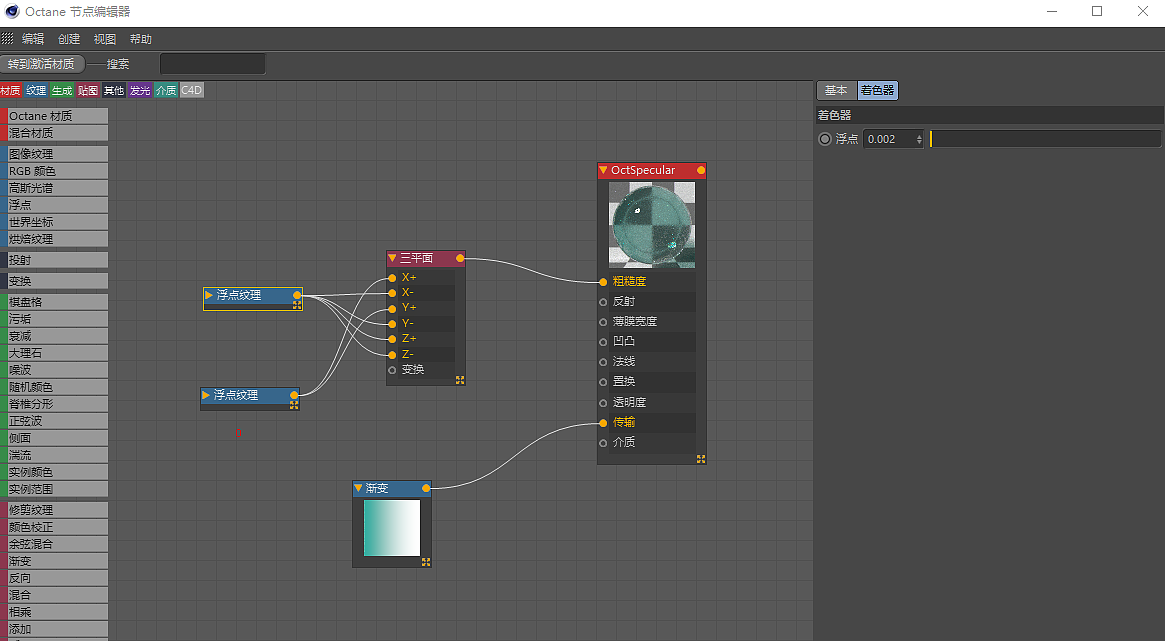Viewport: 1165px width, 641px height.
Task: Add an RGB 颜色 node
Action: (54, 171)
